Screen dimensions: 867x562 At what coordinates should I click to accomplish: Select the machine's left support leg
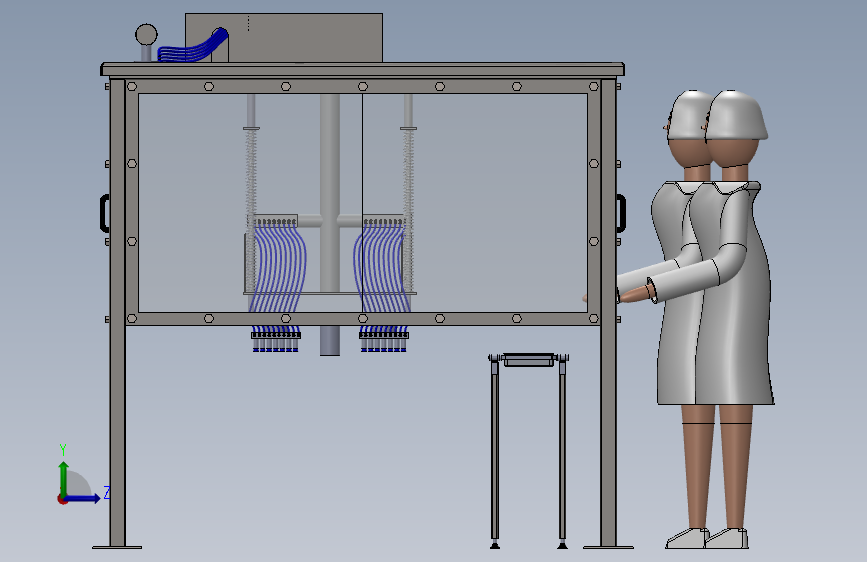coord(117,313)
